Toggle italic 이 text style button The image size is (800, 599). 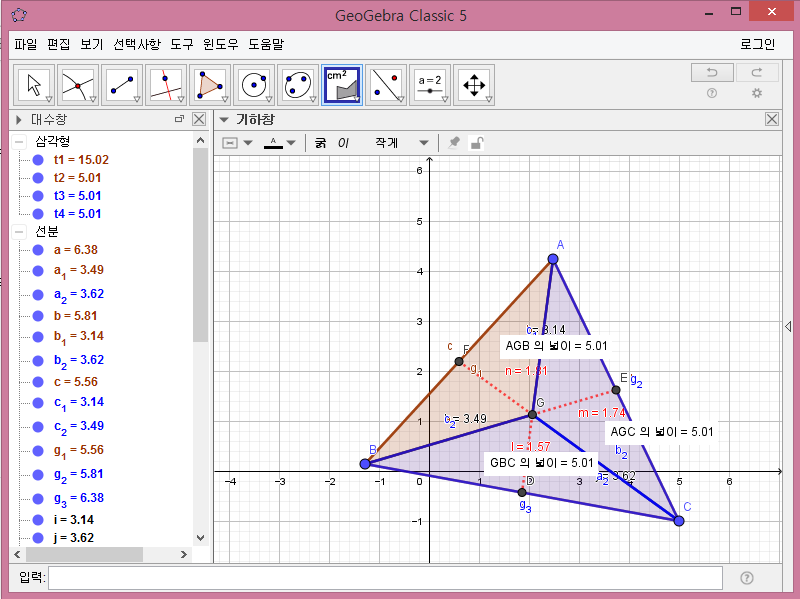click(343, 143)
